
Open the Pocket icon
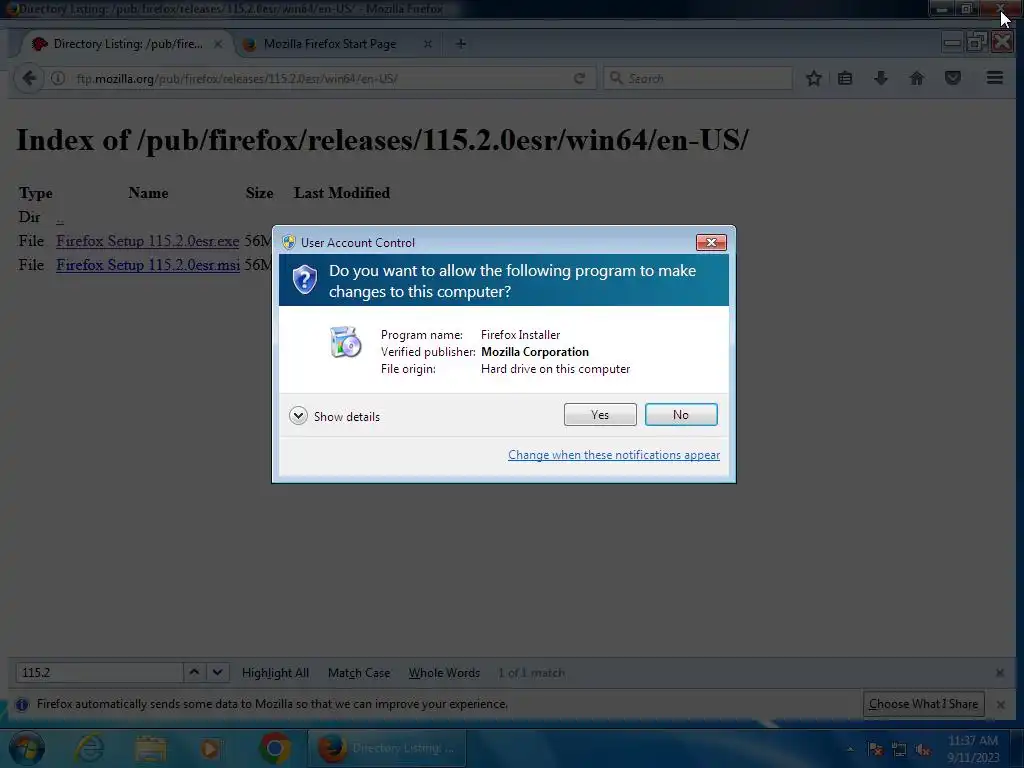[953, 78]
